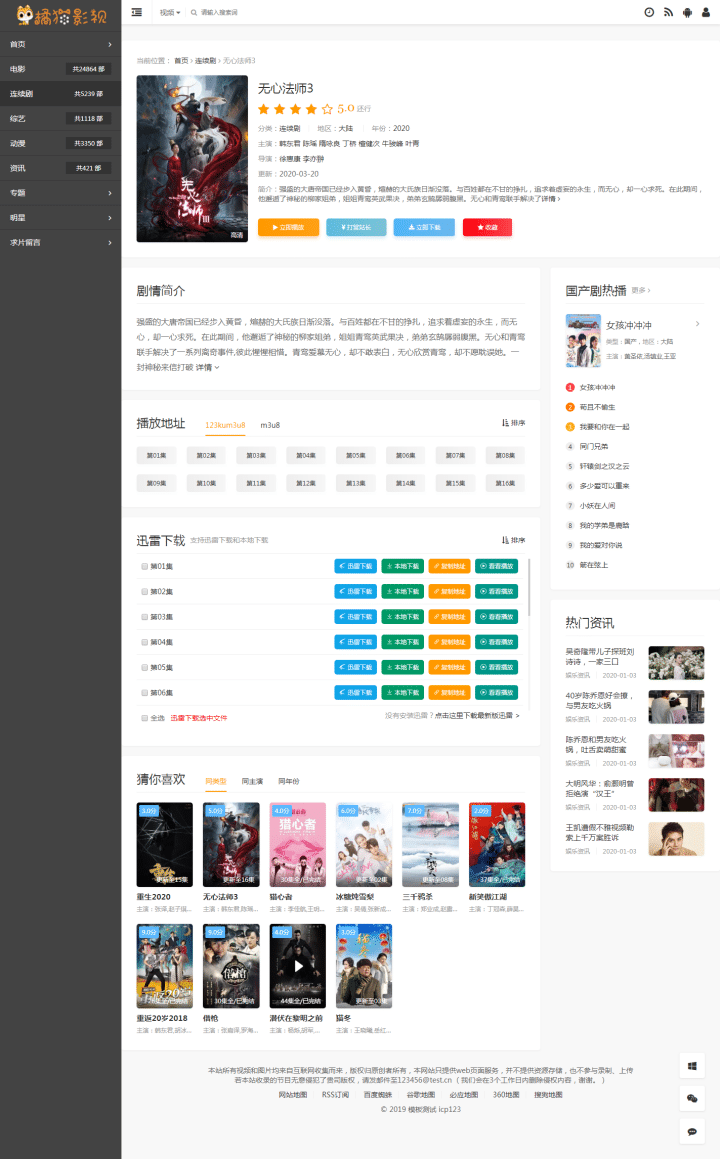Switch to the 123kum3u8 source tab
The width and height of the screenshot is (720, 1159).
(x=225, y=425)
